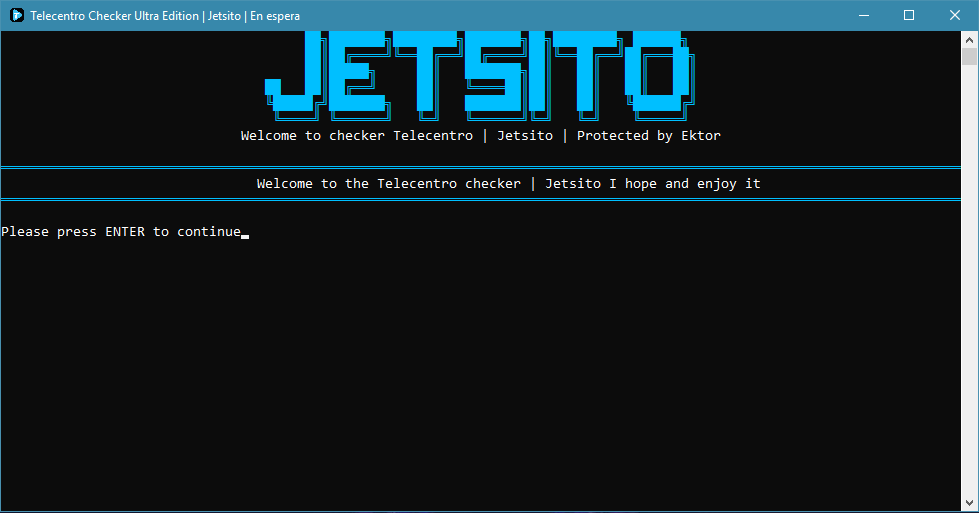Click the scrollbar down arrow
The height and width of the screenshot is (513, 979).
(969, 503)
